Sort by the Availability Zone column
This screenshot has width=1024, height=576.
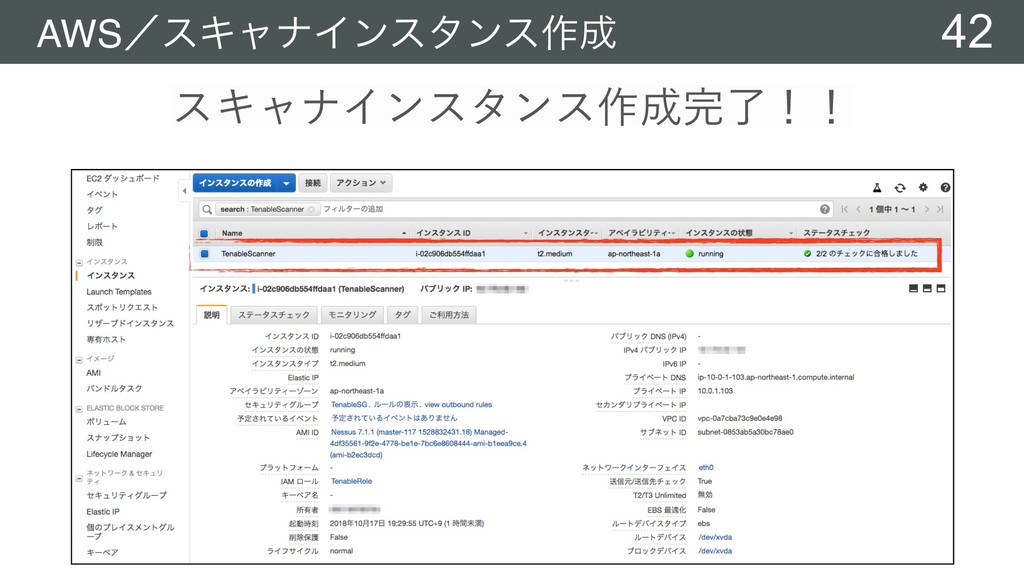pyautogui.click(x=641, y=233)
